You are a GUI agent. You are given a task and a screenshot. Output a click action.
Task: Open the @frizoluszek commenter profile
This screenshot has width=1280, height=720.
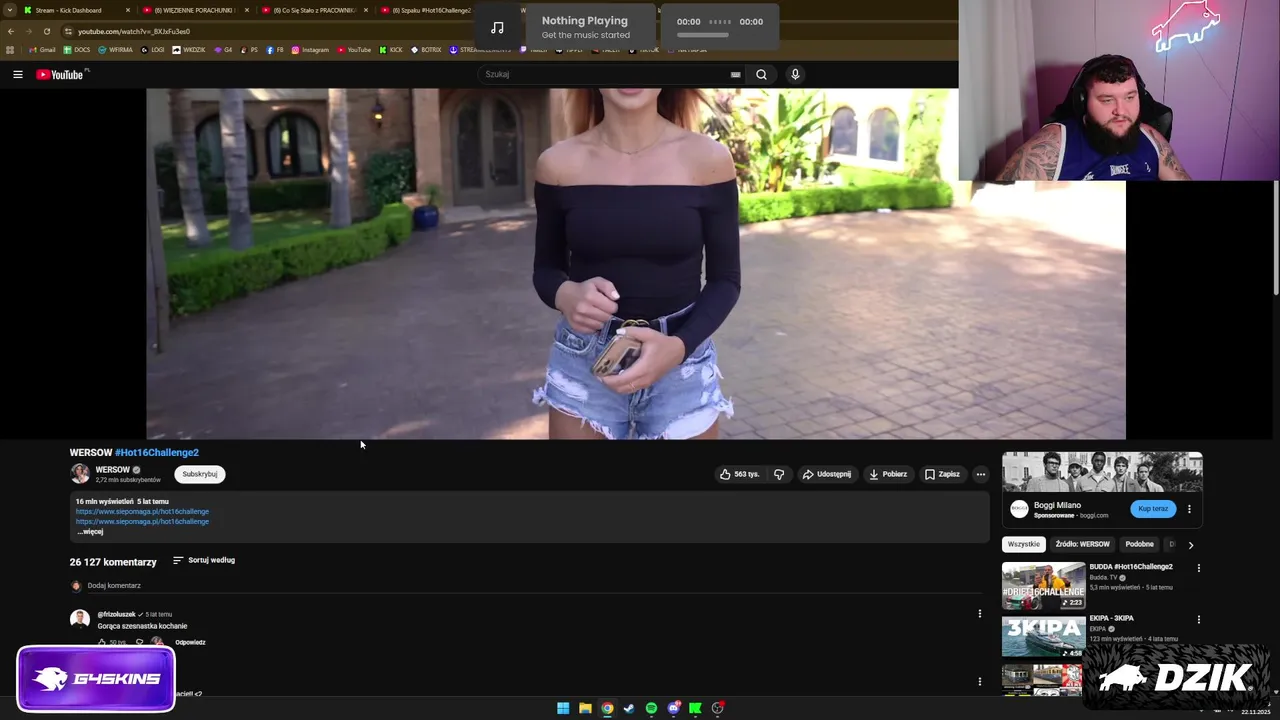[116, 614]
